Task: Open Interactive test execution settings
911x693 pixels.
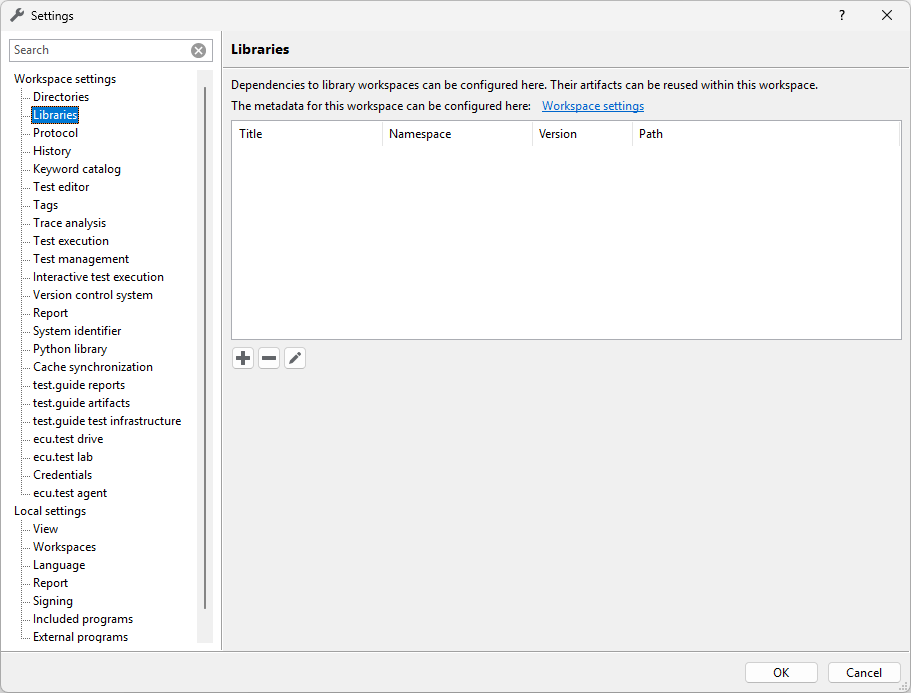Action: 98,277
